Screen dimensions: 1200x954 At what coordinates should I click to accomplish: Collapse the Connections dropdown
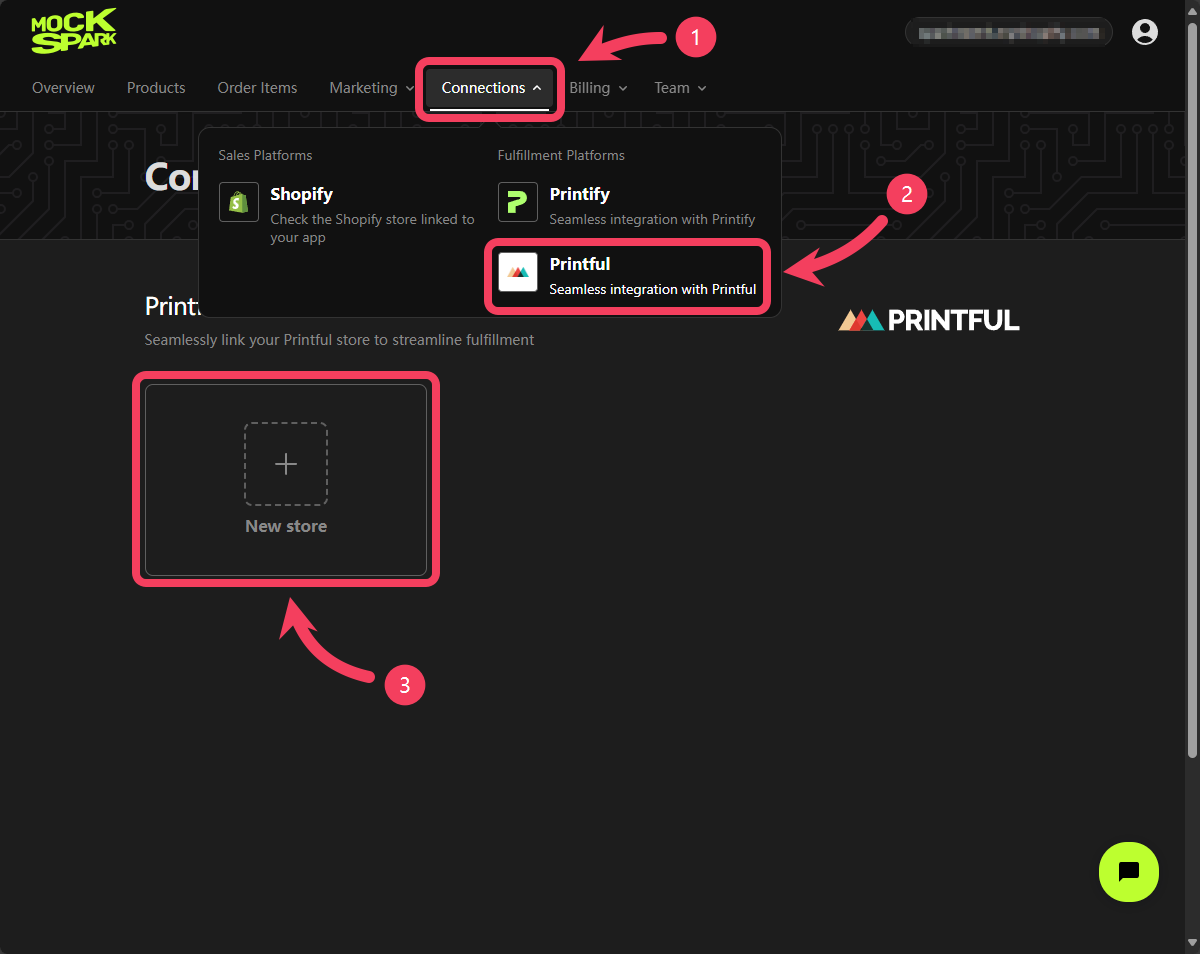click(x=490, y=88)
